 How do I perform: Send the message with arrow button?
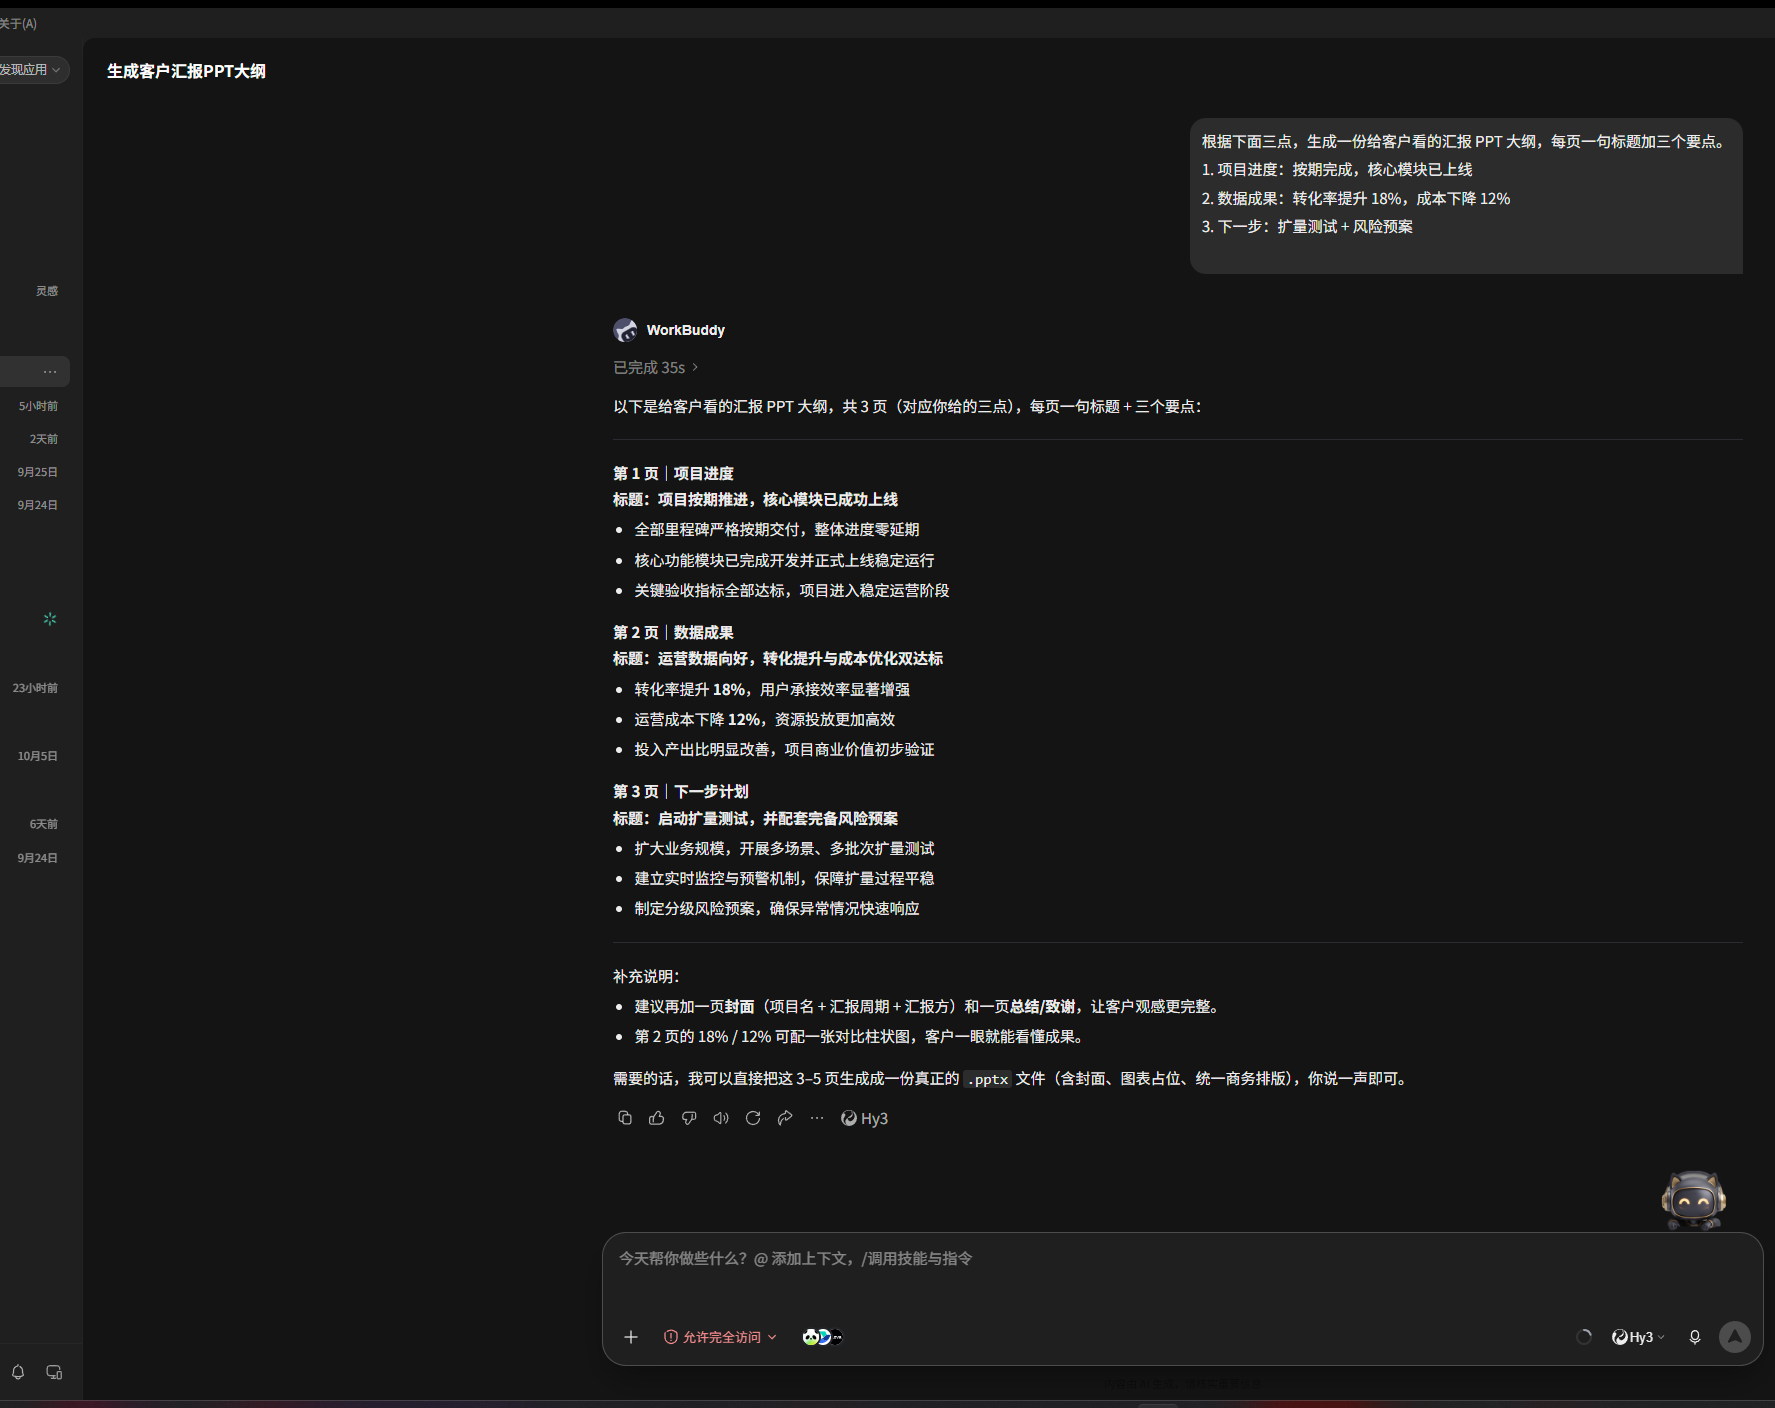pyautogui.click(x=1735, y=1337)
